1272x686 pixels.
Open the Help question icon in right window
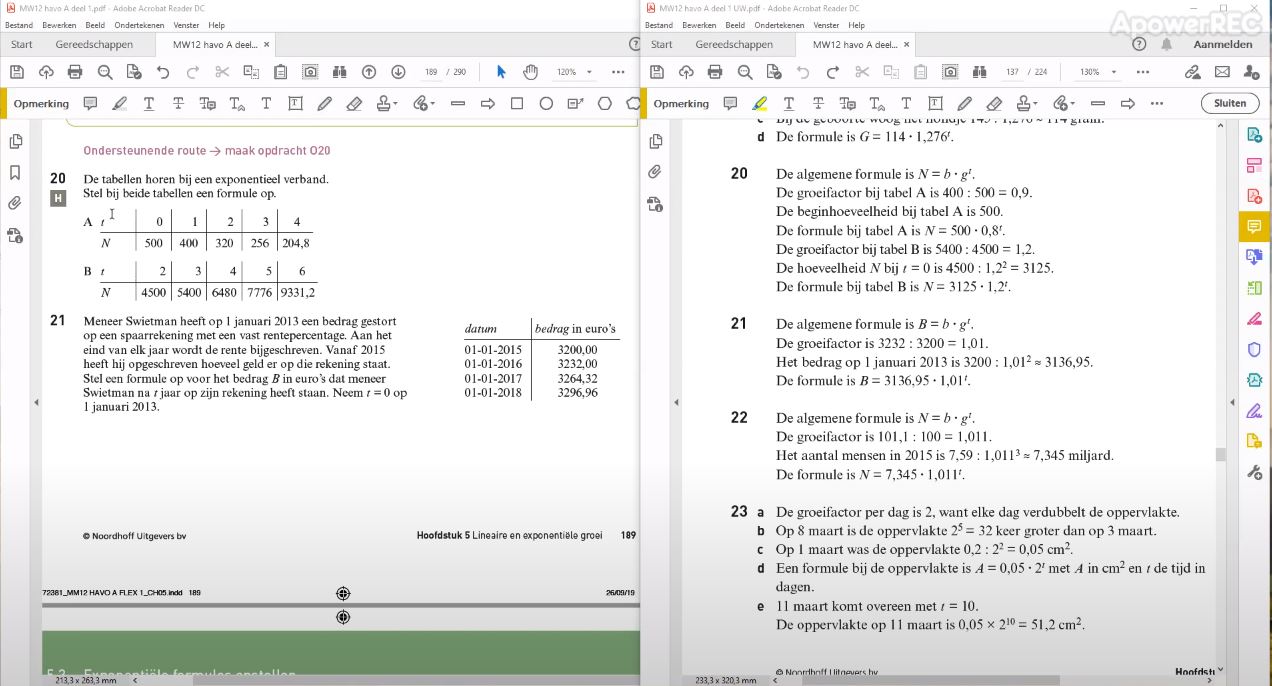pyautogui.click(x=1139, y=44)
